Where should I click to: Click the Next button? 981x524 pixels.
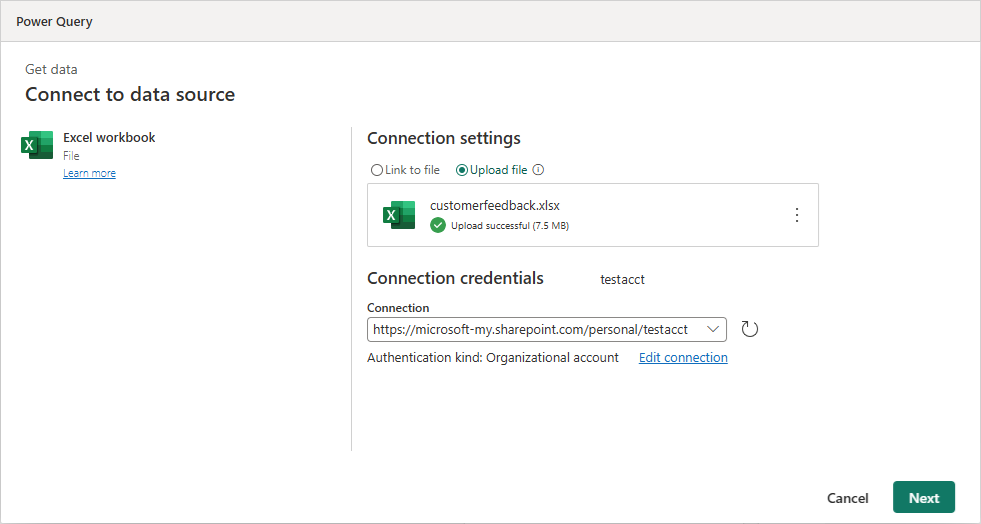coord(924,497)
